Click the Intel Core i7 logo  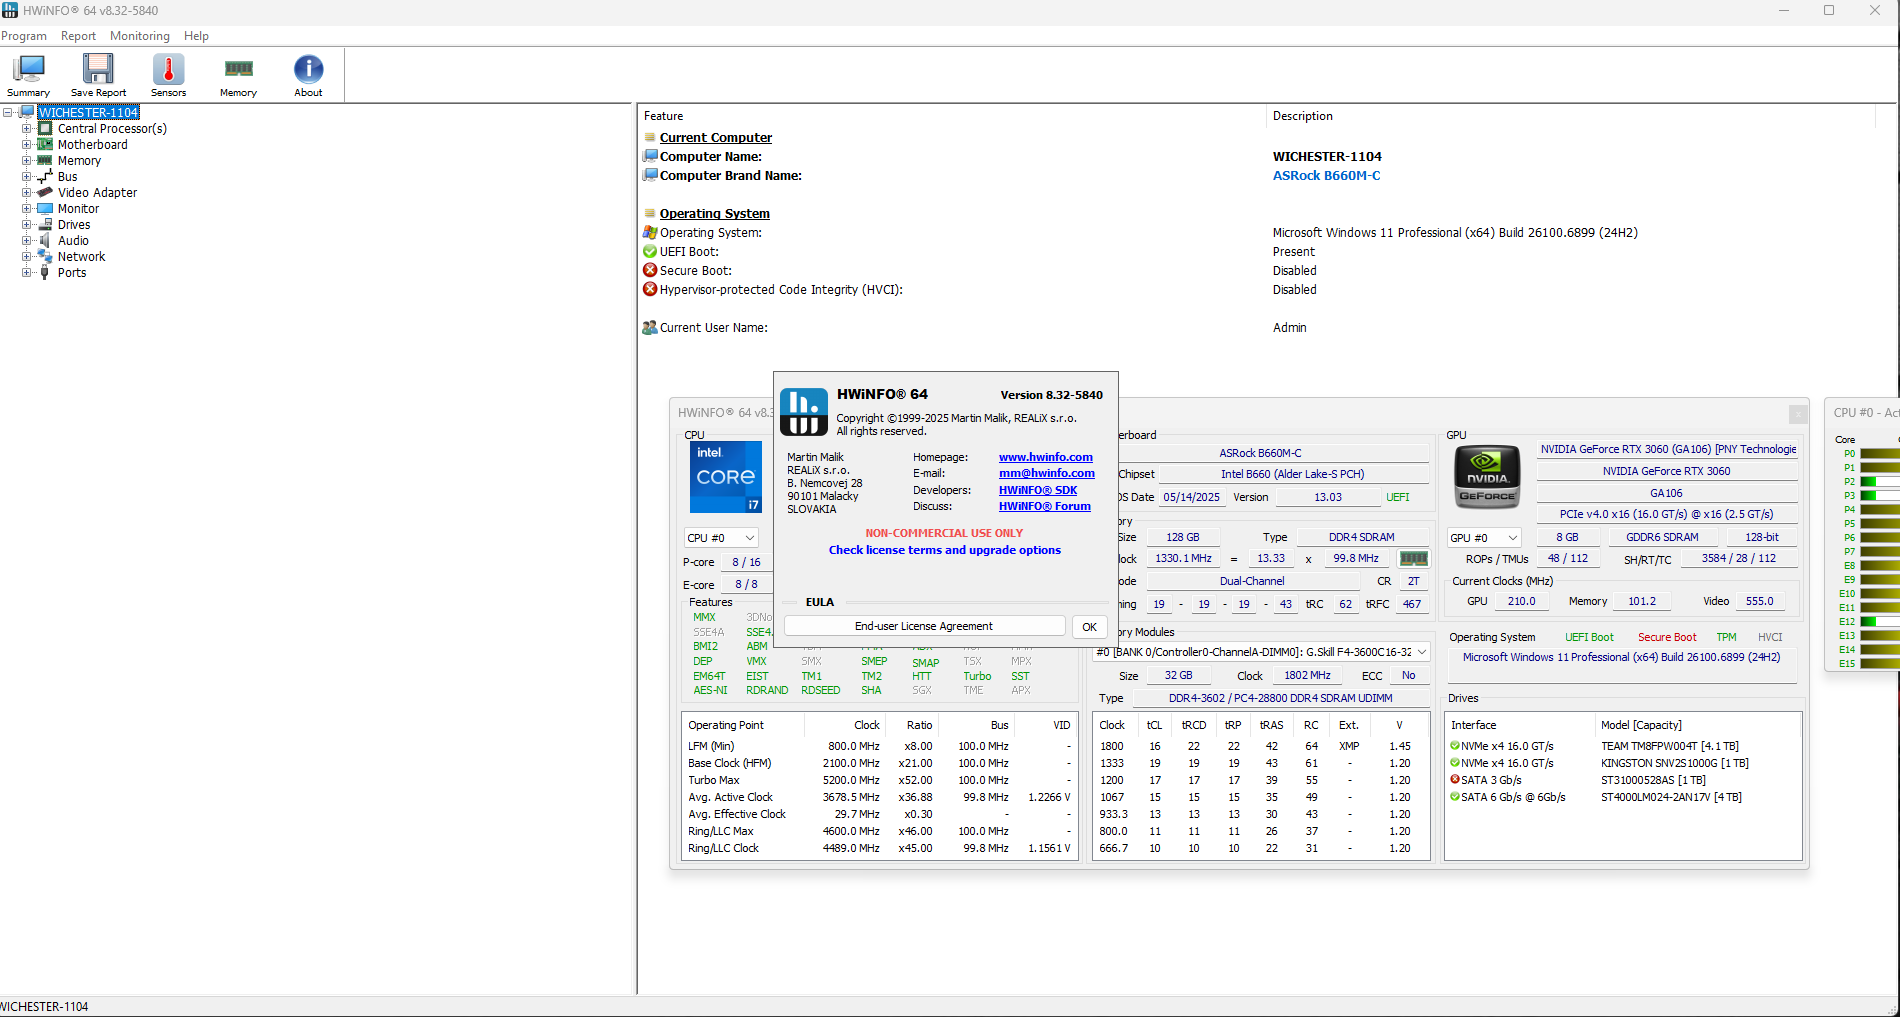726,477
